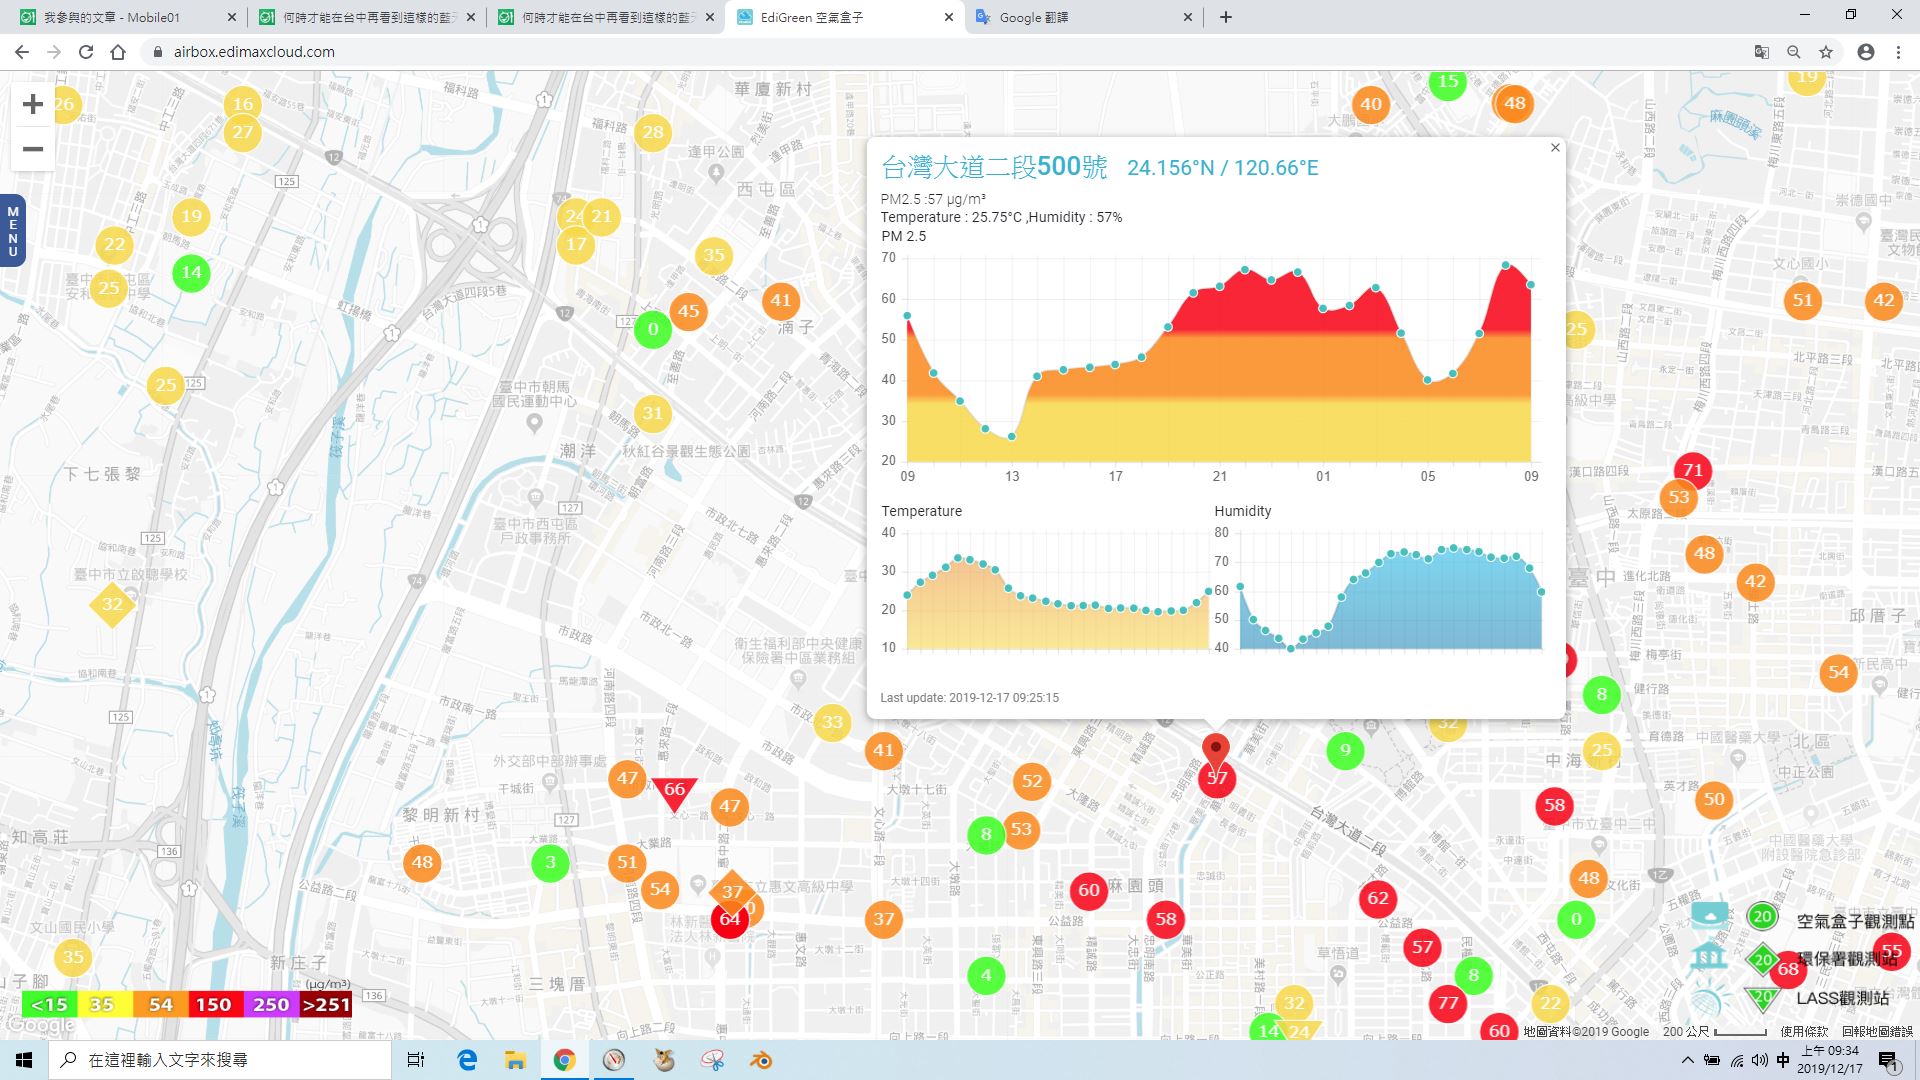Open the blue MENU side panel tab

pyautogui.click(x=13, y=231)
